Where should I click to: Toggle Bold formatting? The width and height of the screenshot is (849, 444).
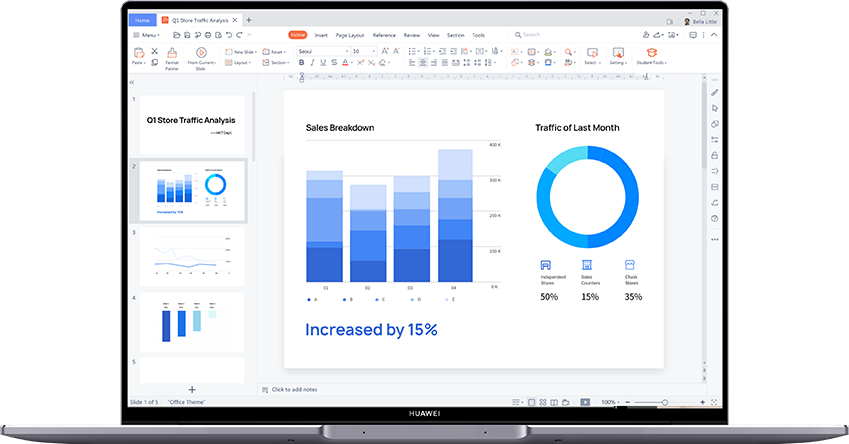point(301,62)
